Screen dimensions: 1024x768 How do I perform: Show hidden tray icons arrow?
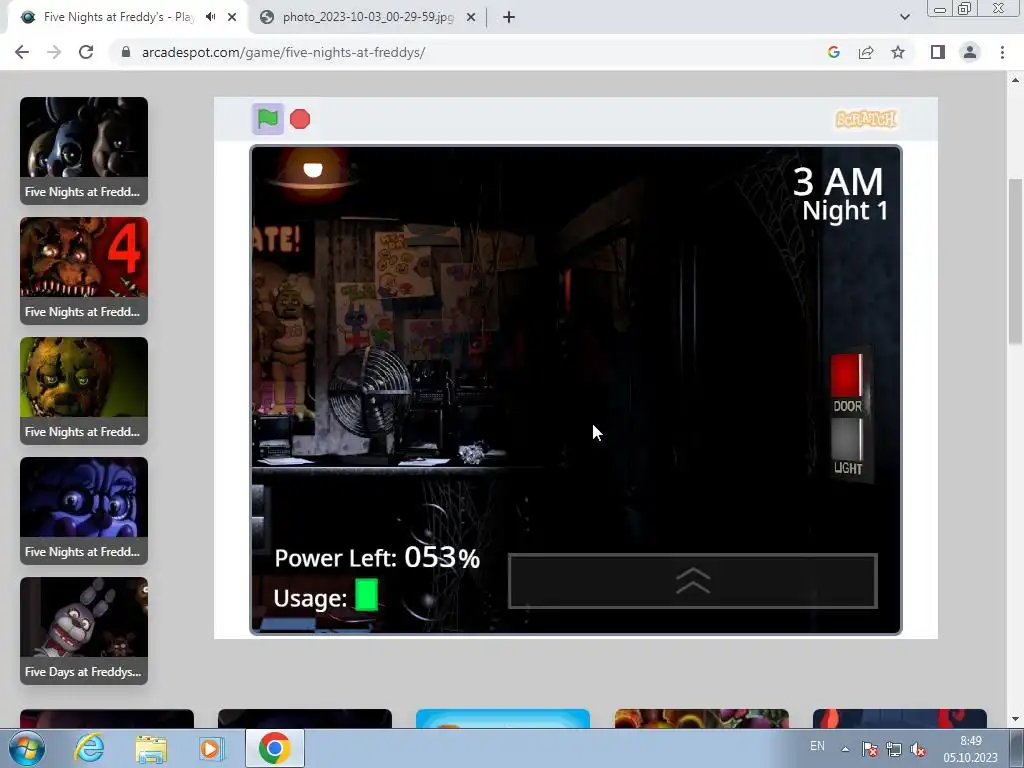[845, 749]
